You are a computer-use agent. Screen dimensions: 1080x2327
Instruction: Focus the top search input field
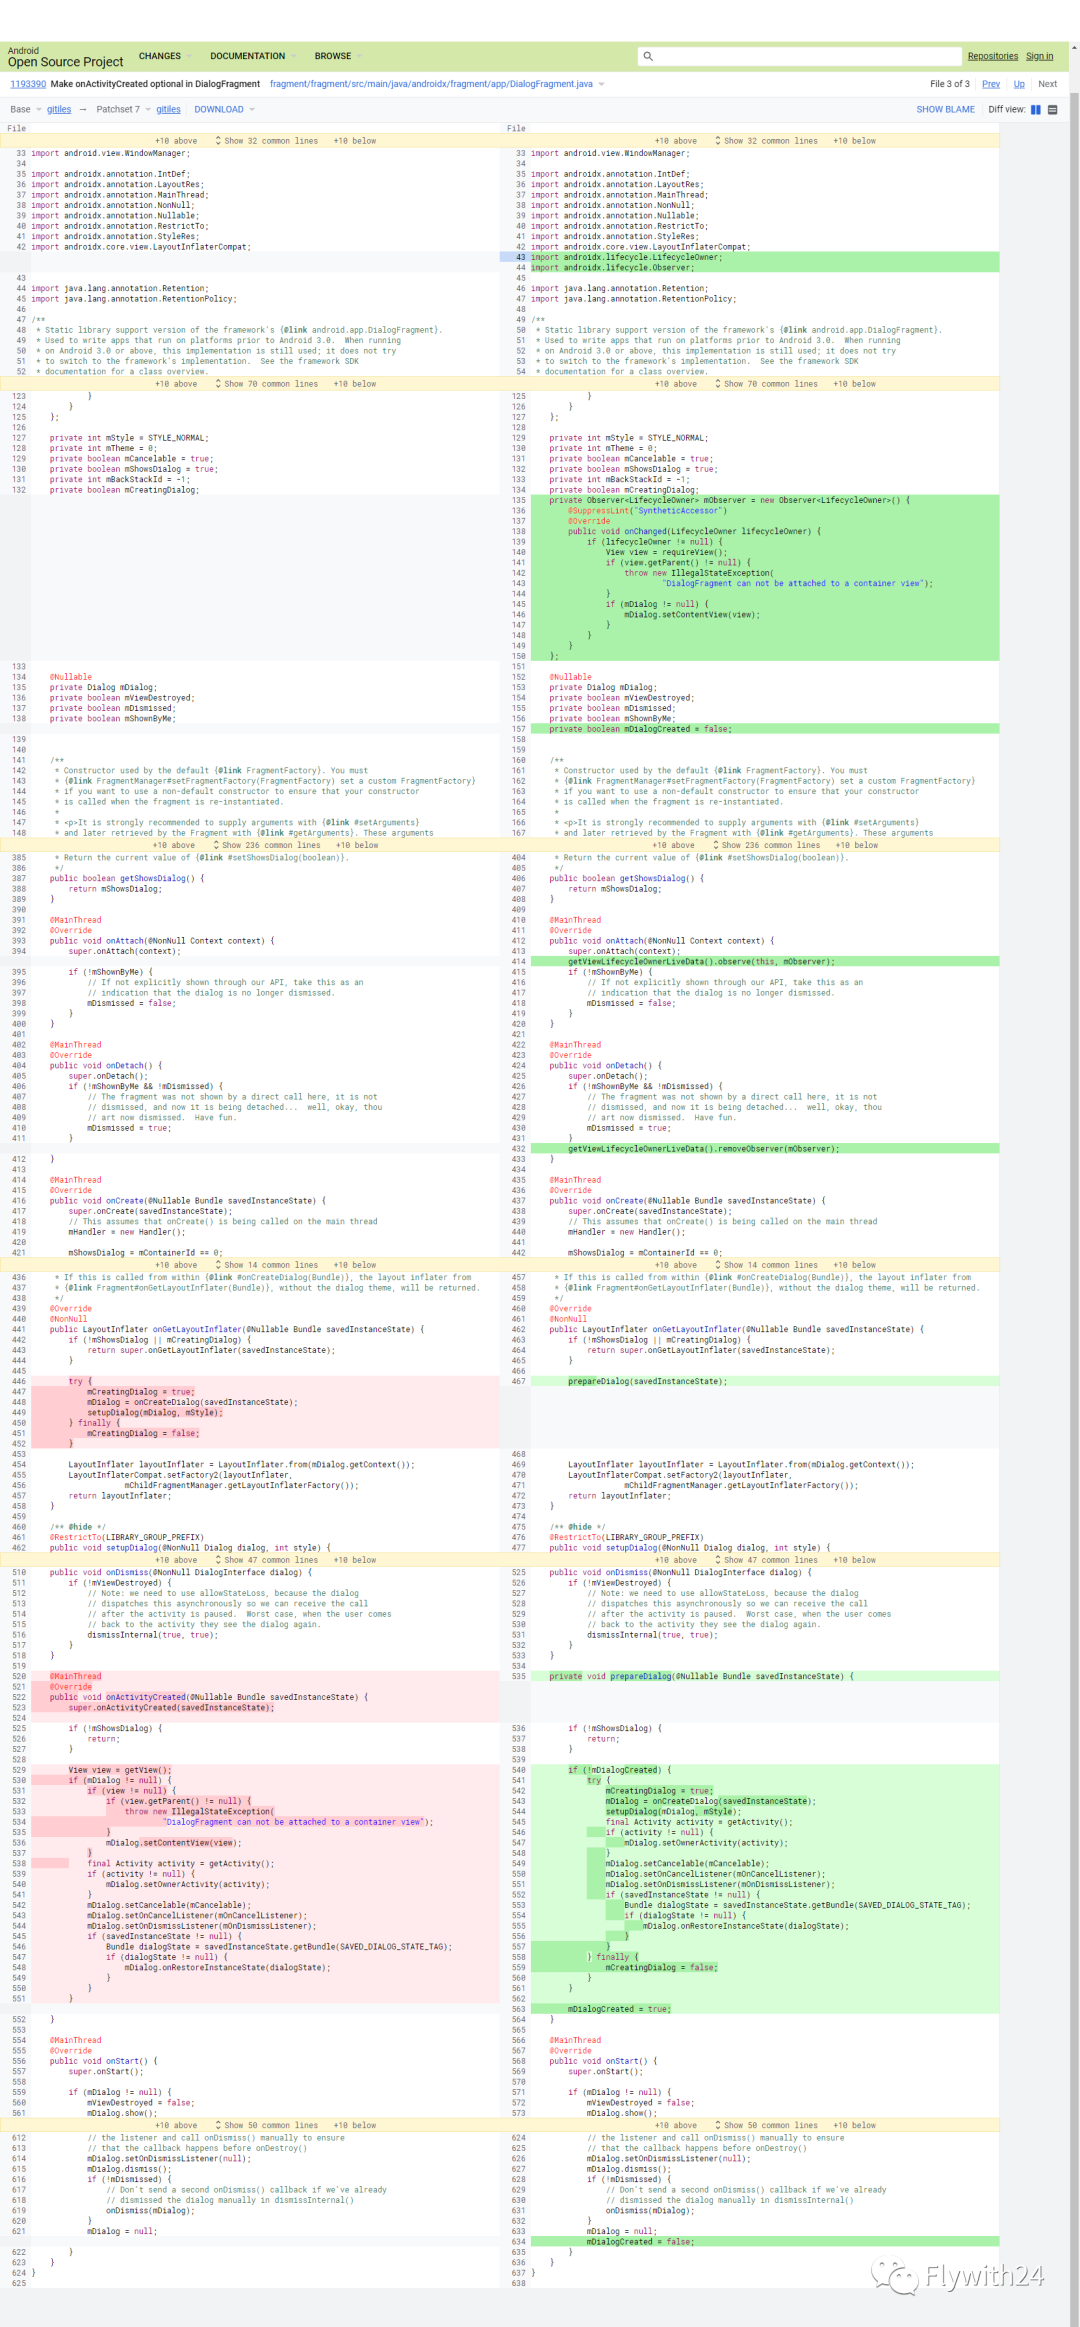pyautogui.click(x=800, y=56)
